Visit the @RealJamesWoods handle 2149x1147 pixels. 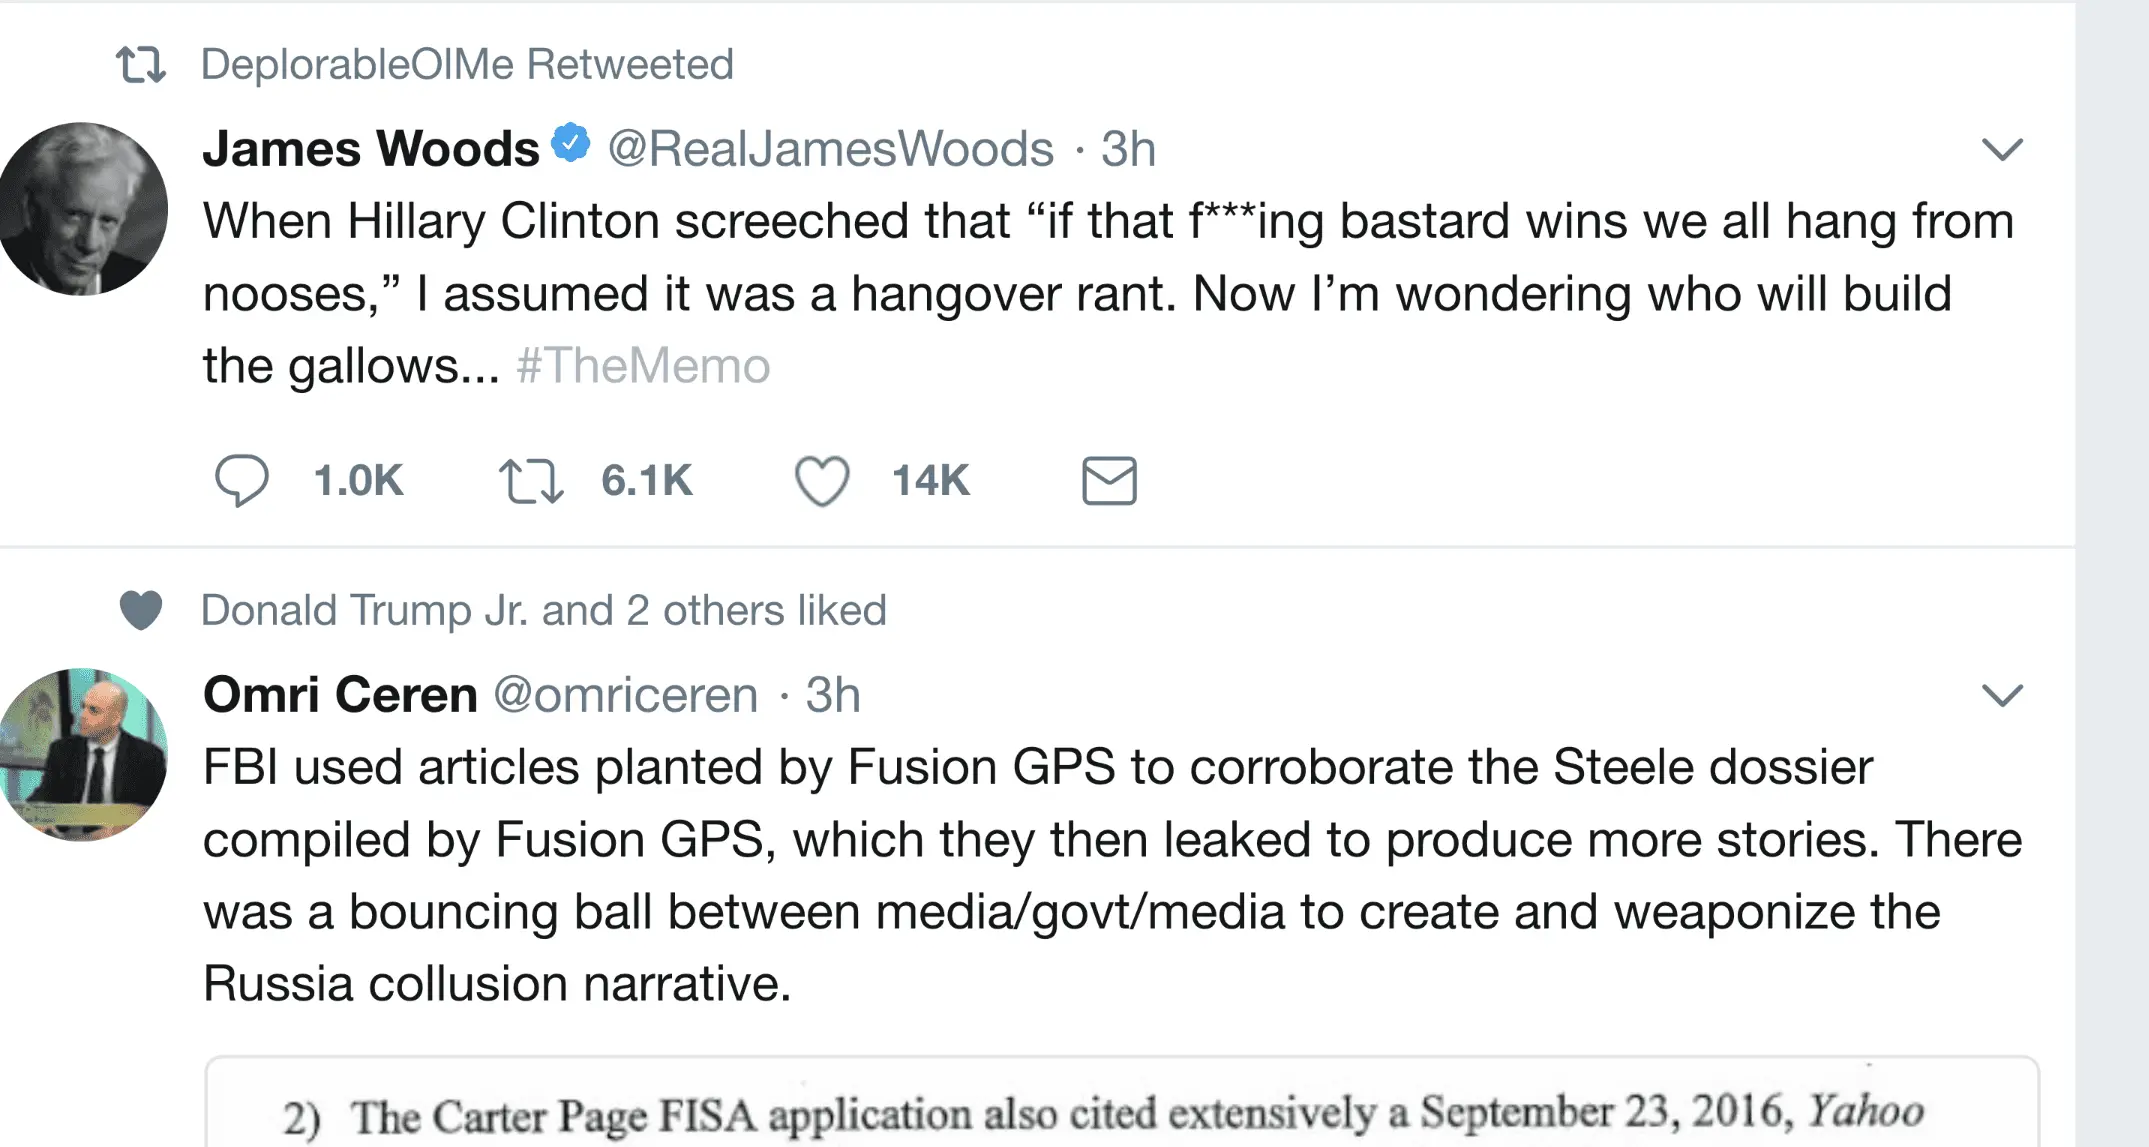[830, 150]
